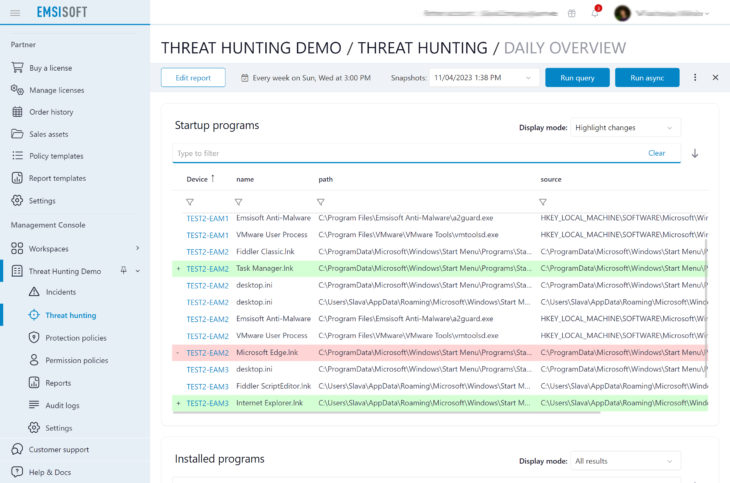Open Startup programs Display mode dropdown
The height and width of the screenshot is (483, 730).
click(x=625, y=128)
